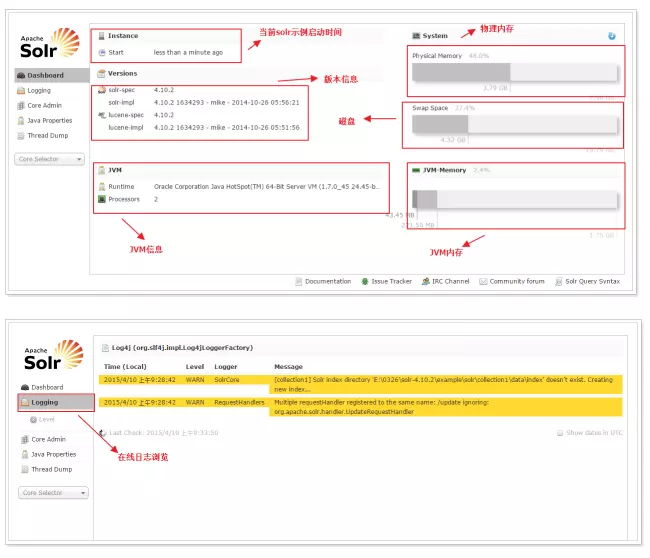Click the Time (Local) column header
This screenshot has width=650, height=558.
125,367
